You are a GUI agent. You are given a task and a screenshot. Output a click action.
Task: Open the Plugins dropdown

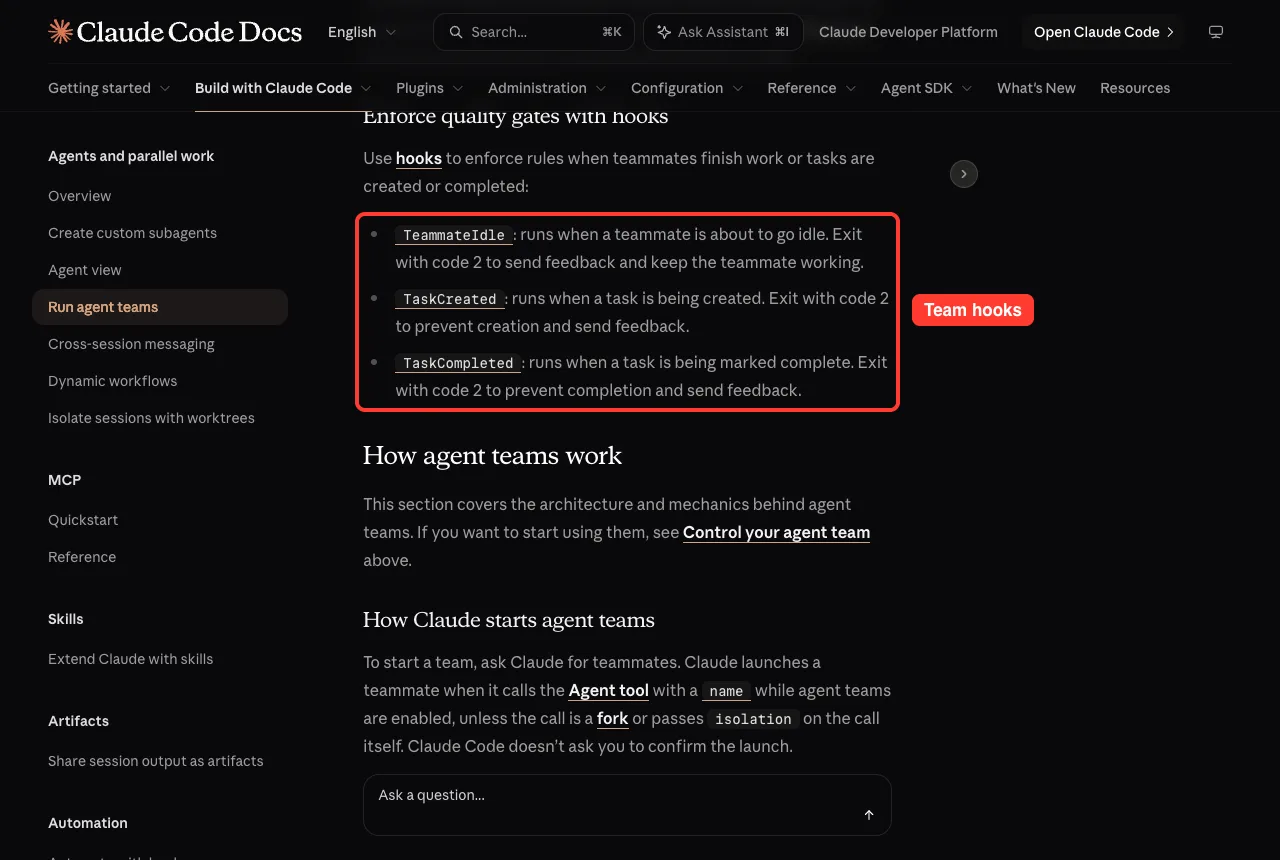(x=430, y=88)
